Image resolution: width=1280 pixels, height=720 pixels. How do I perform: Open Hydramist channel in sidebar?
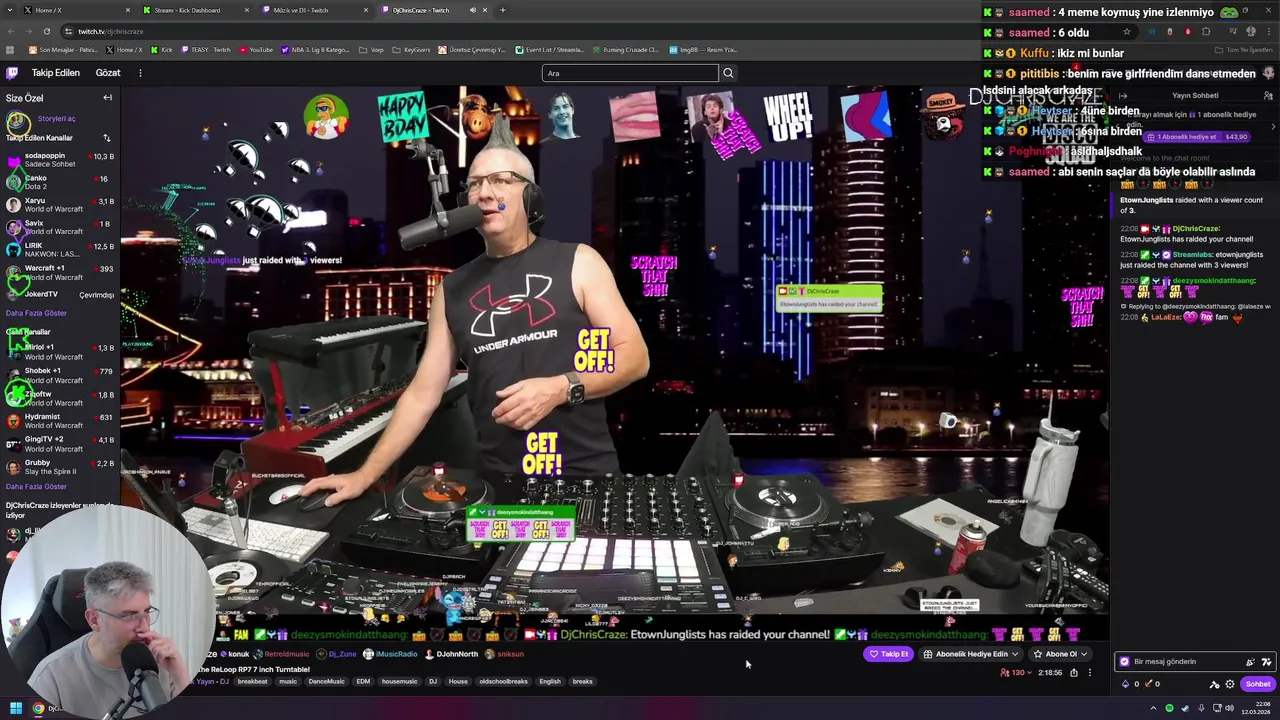tap(60, 421)
